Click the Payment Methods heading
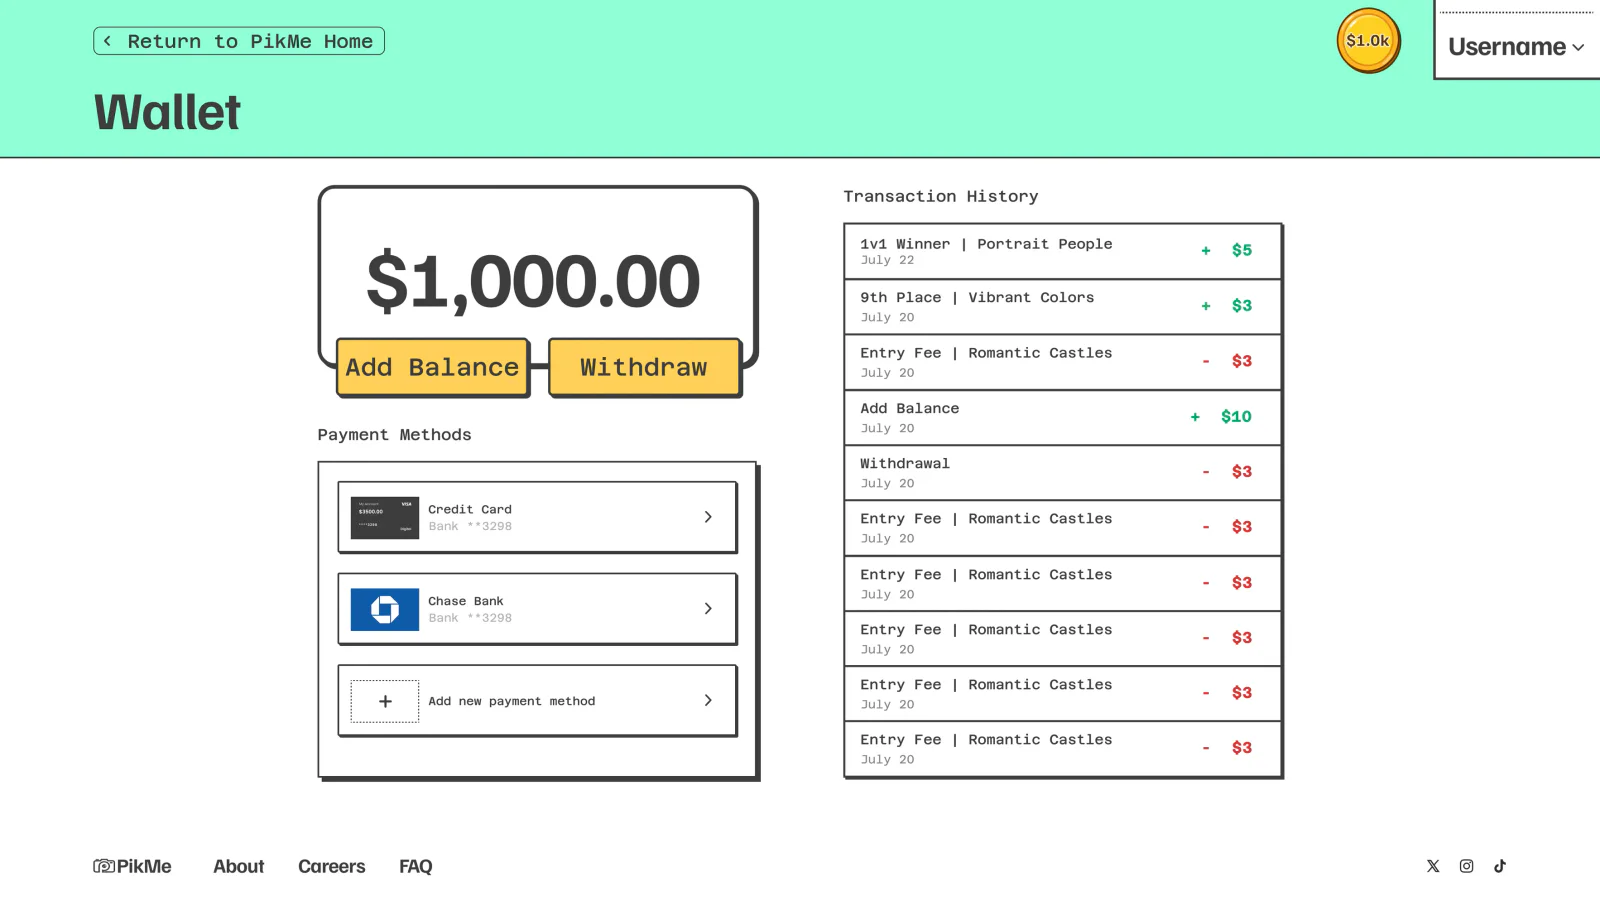1600x906 pixels. point(394,434)
